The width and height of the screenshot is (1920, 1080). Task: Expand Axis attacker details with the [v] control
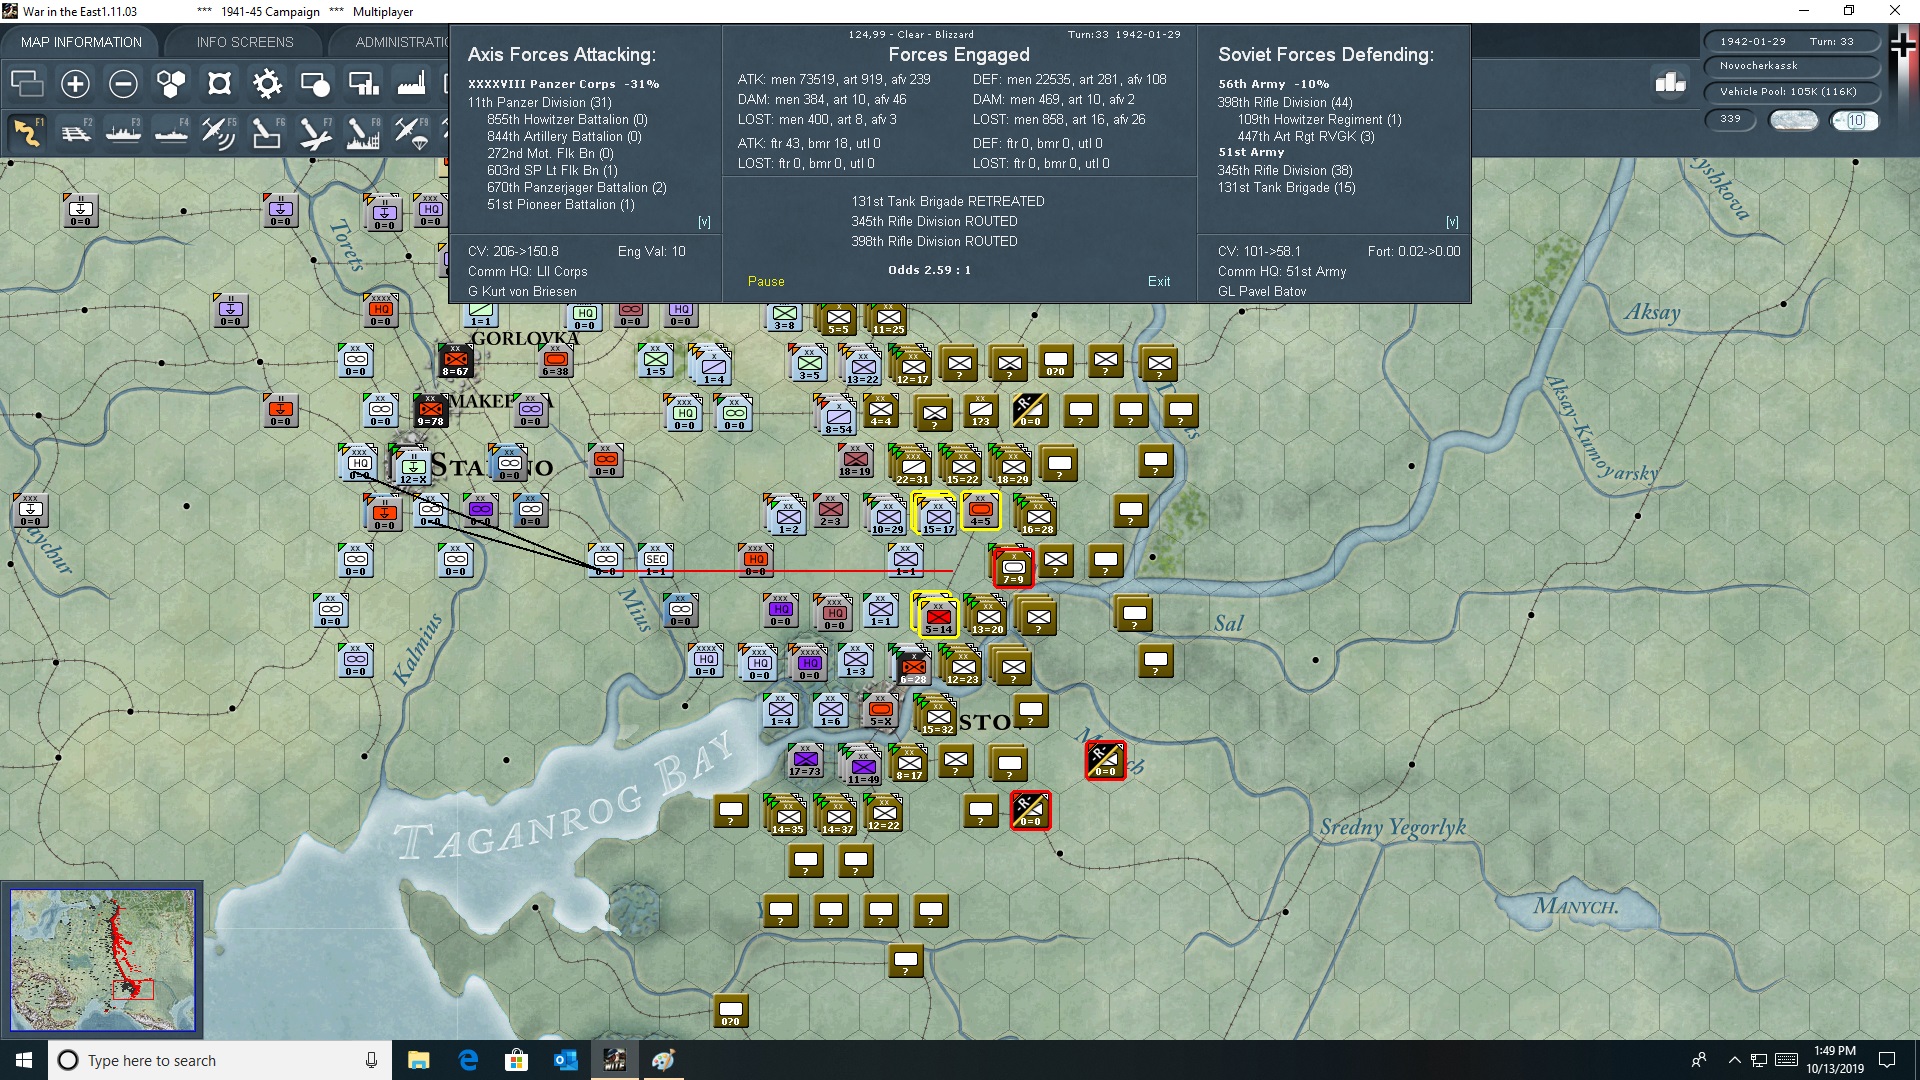point(705,222)
